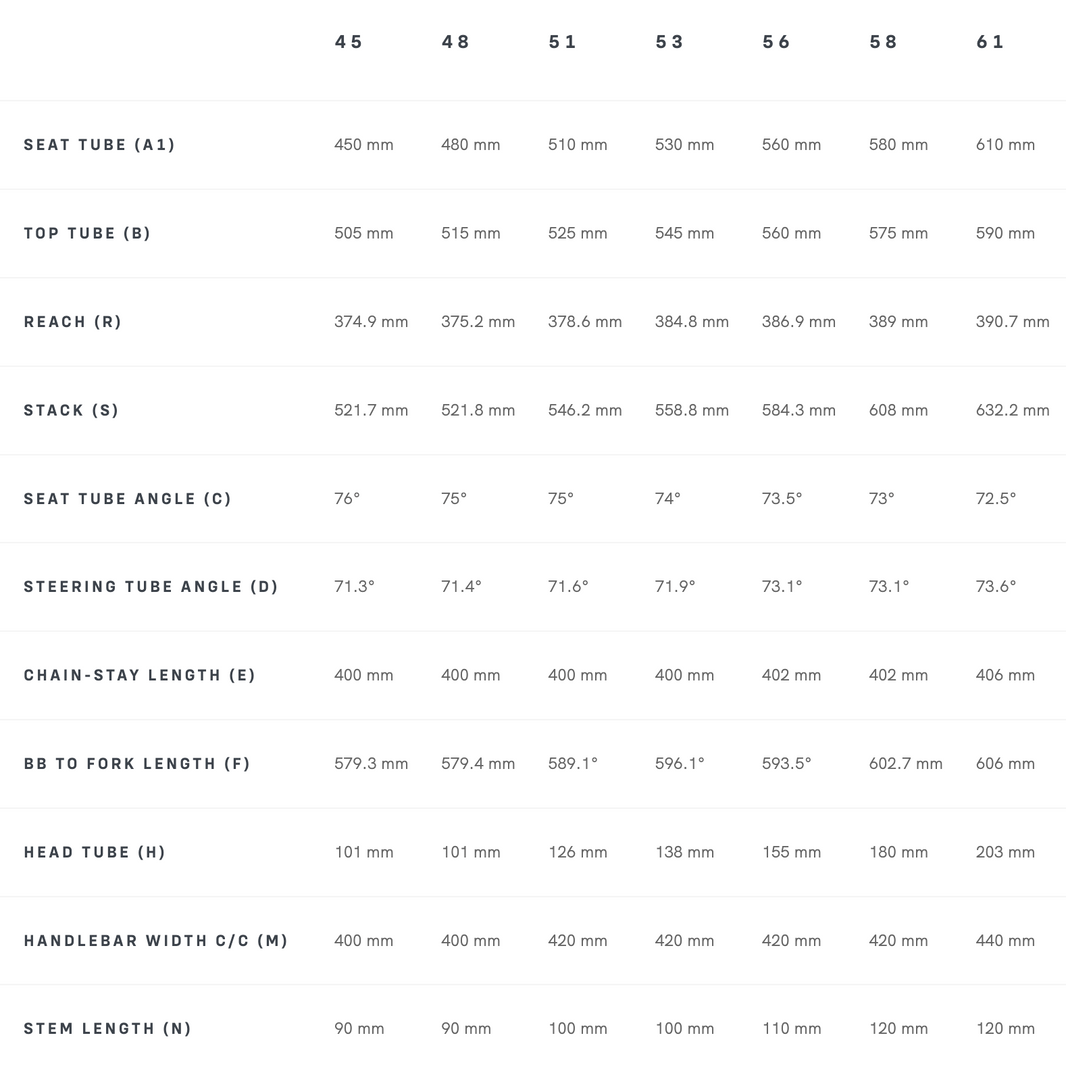Click the size 61 column header

pos(990,42)
